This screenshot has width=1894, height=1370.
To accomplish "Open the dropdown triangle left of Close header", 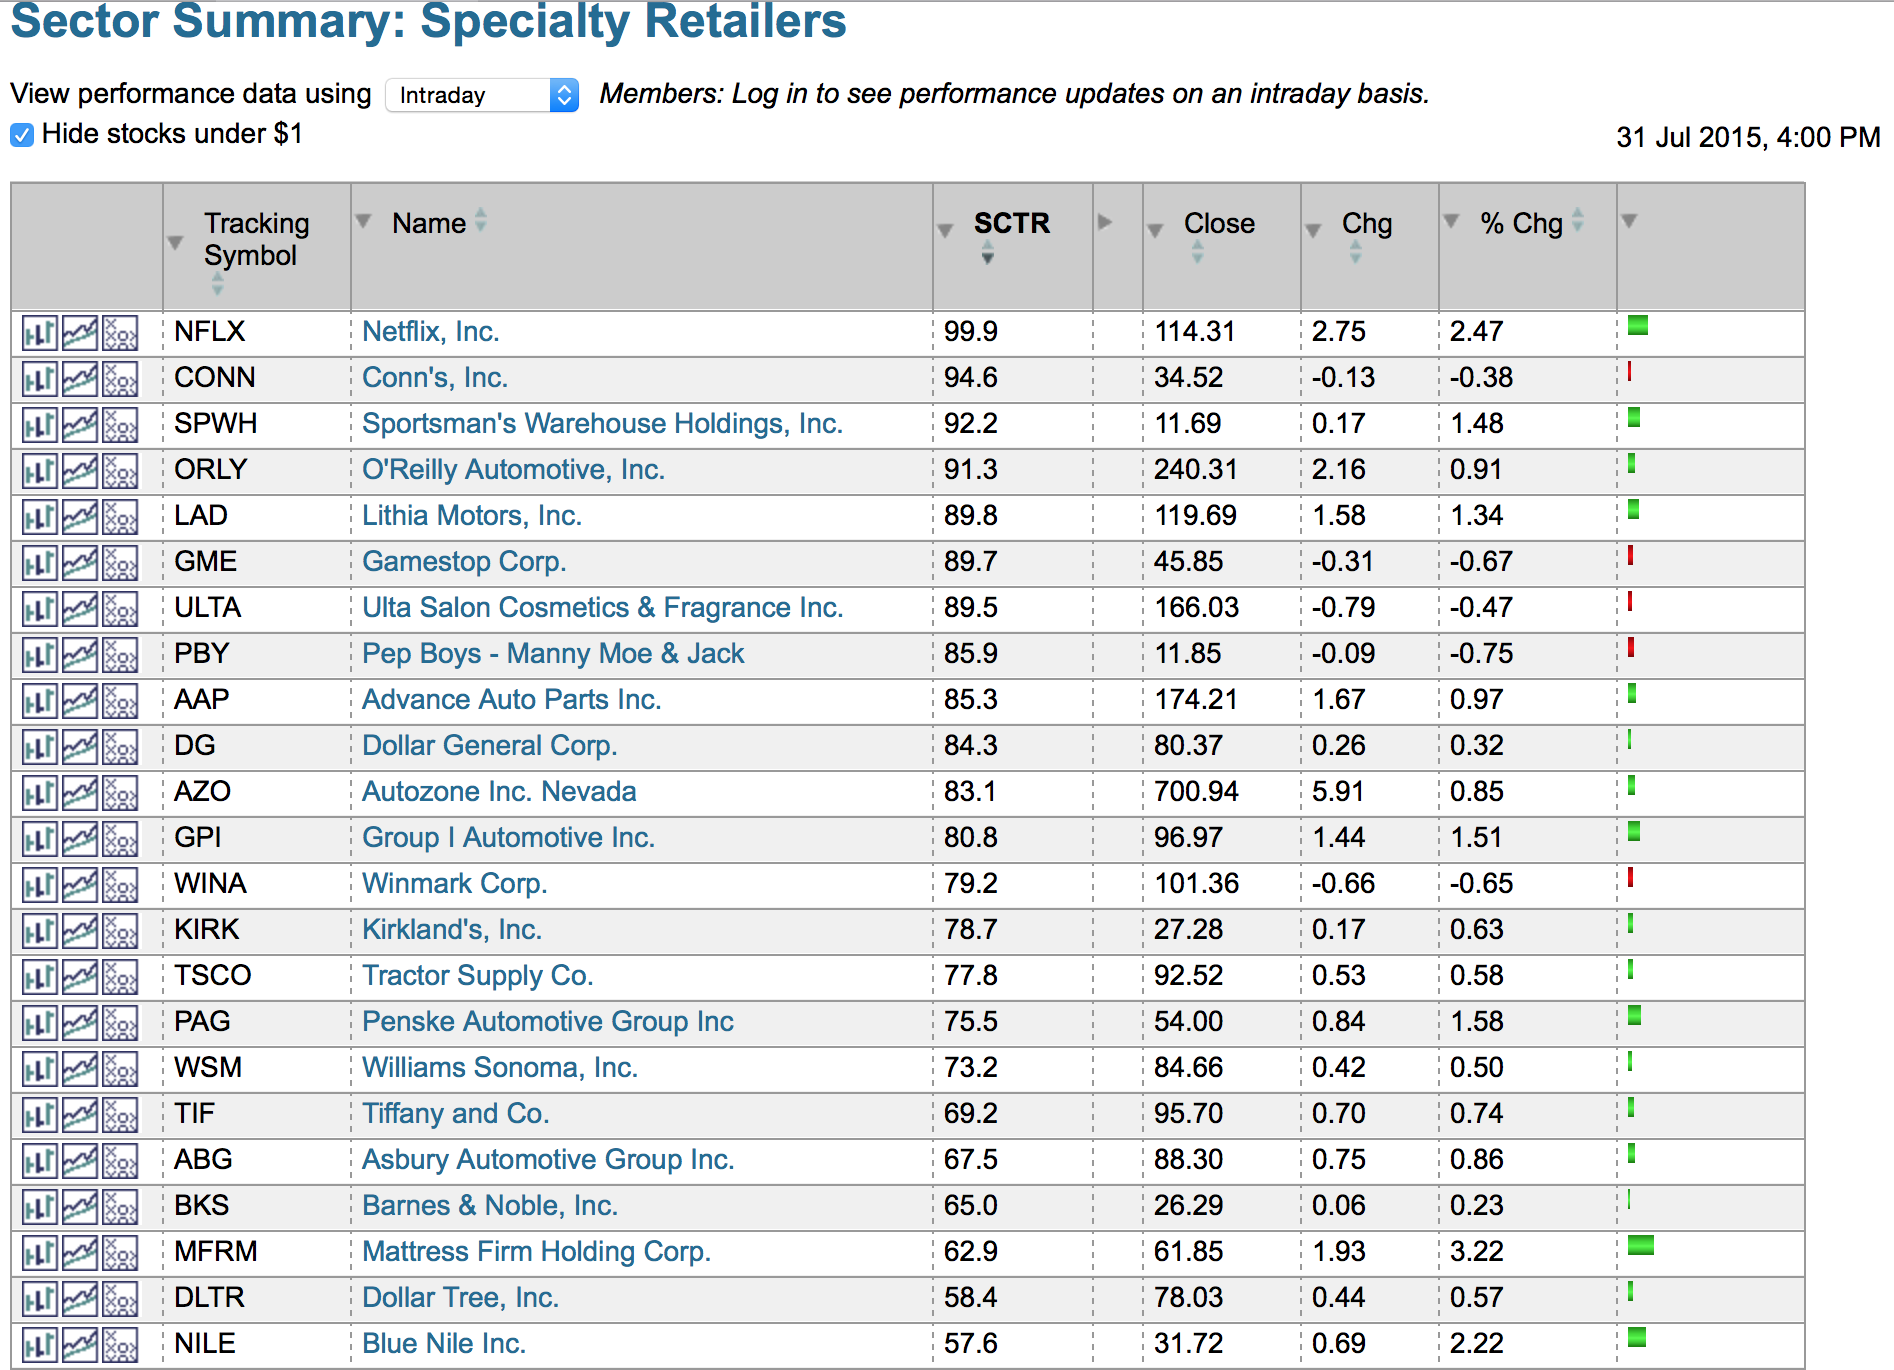I will tap(1155, 231).
